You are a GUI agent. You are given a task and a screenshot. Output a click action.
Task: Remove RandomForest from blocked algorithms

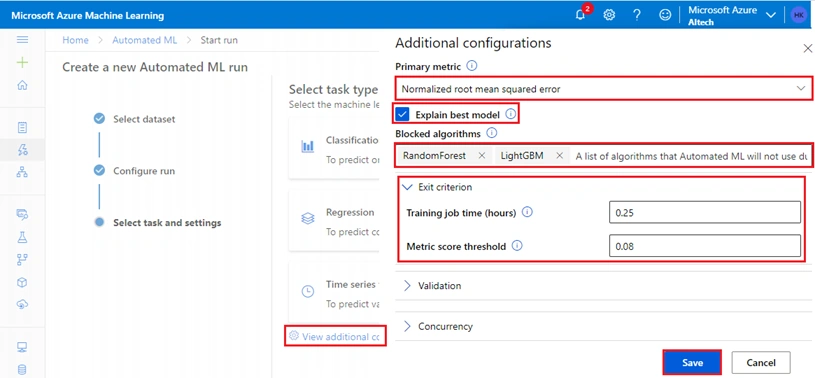point(481,155)
